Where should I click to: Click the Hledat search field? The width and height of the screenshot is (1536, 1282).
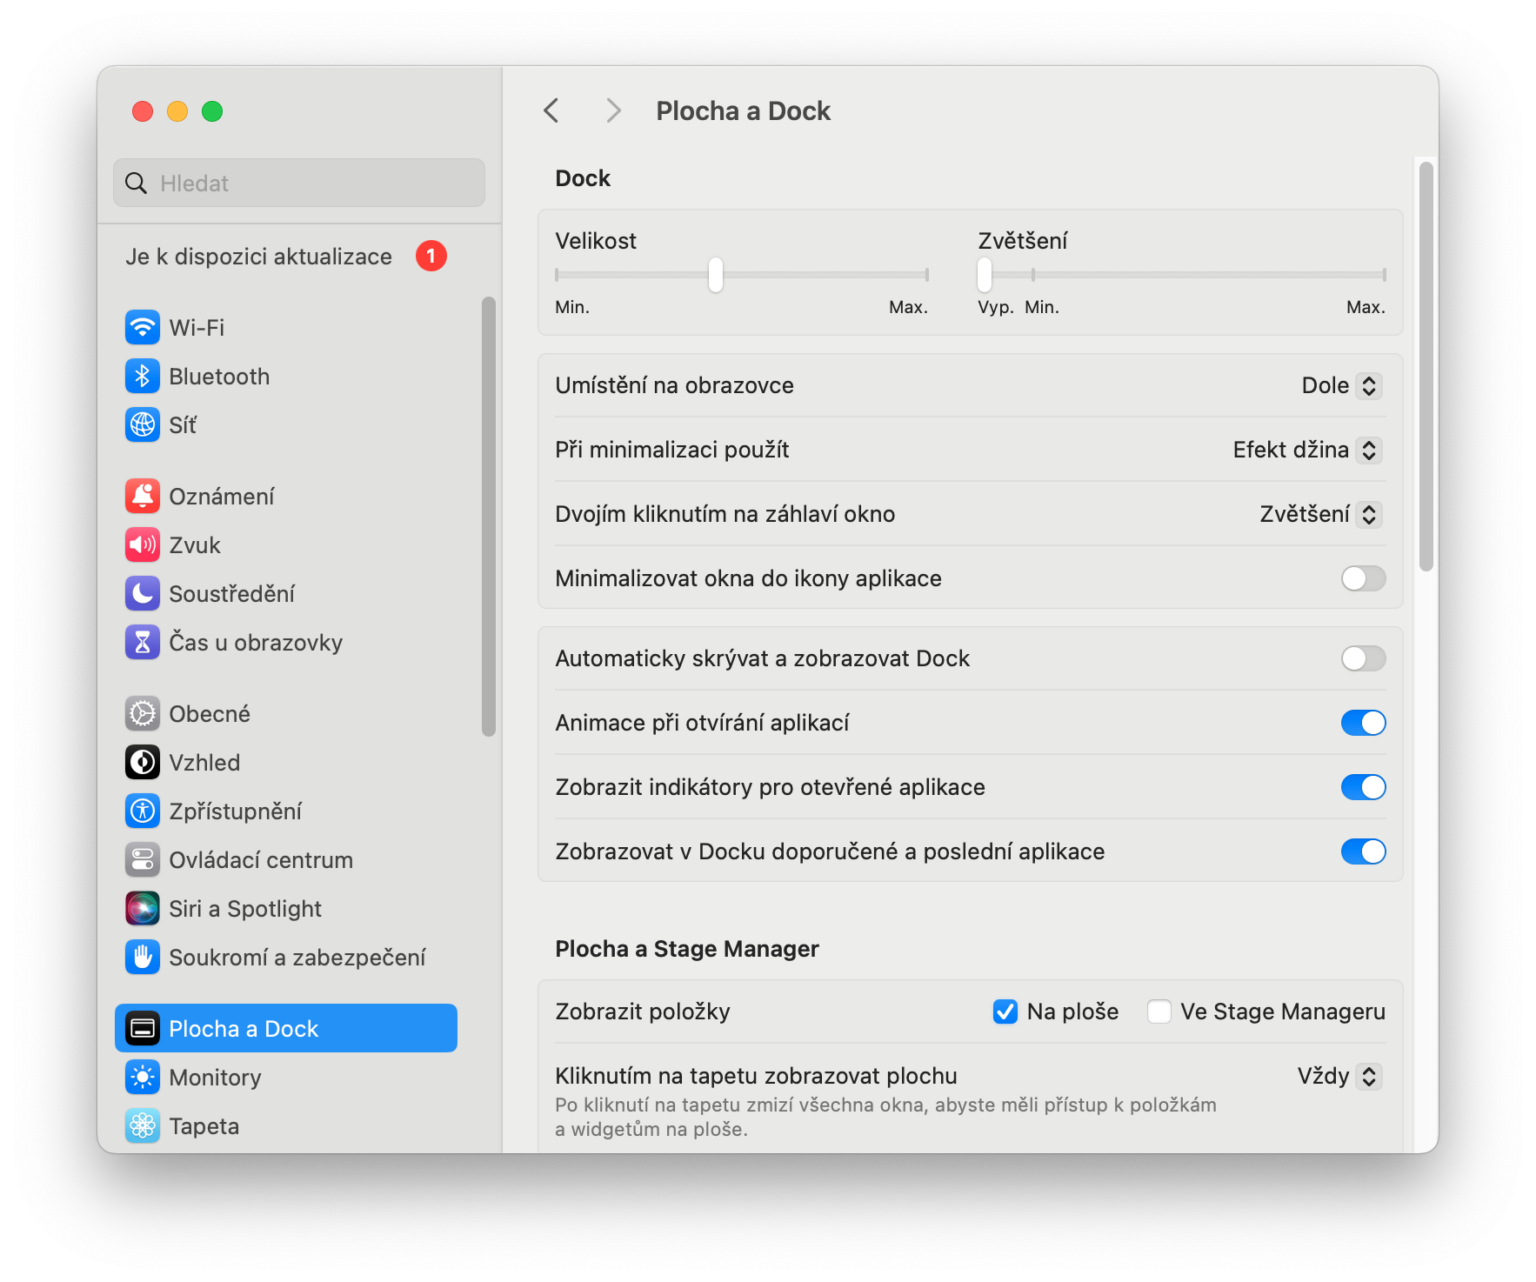(300, 183)
